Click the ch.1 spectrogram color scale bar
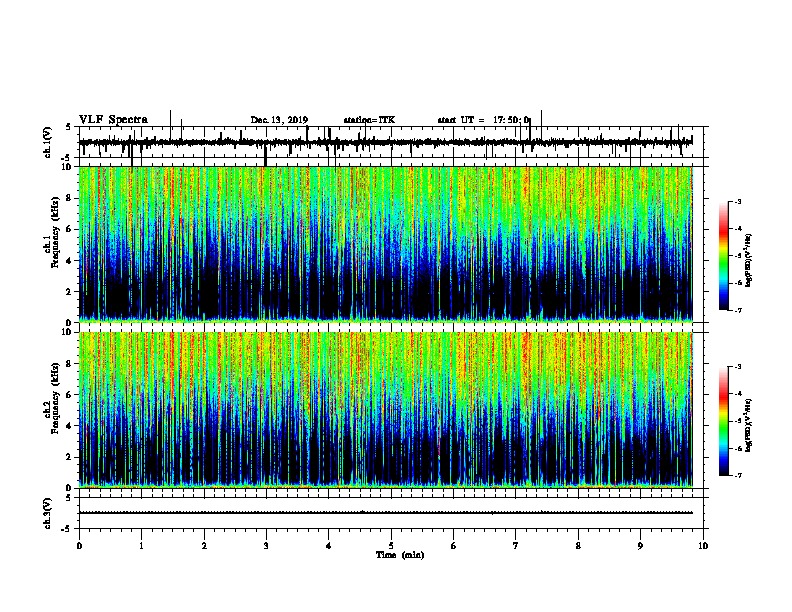This screenshot has height=612, width=792. [723, 256]
